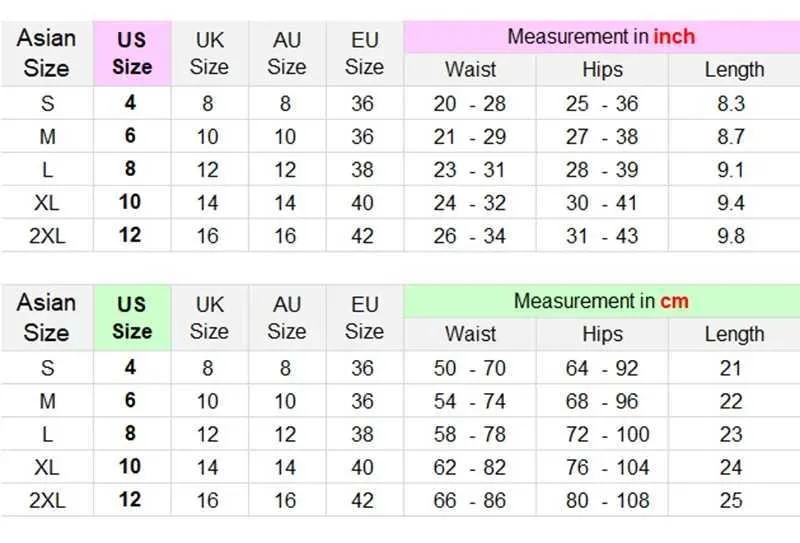Click the waist value 66 - 86
800x543 pixels.
469,500
